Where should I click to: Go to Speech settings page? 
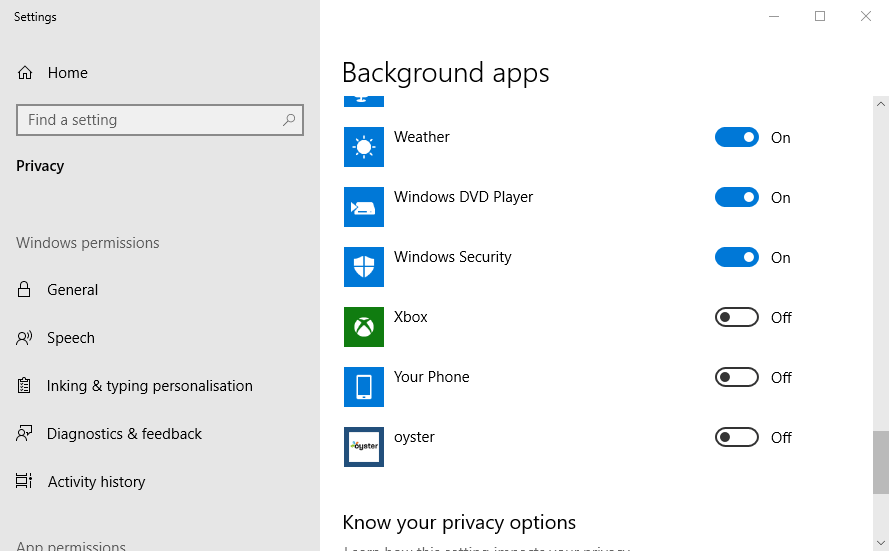70,338
